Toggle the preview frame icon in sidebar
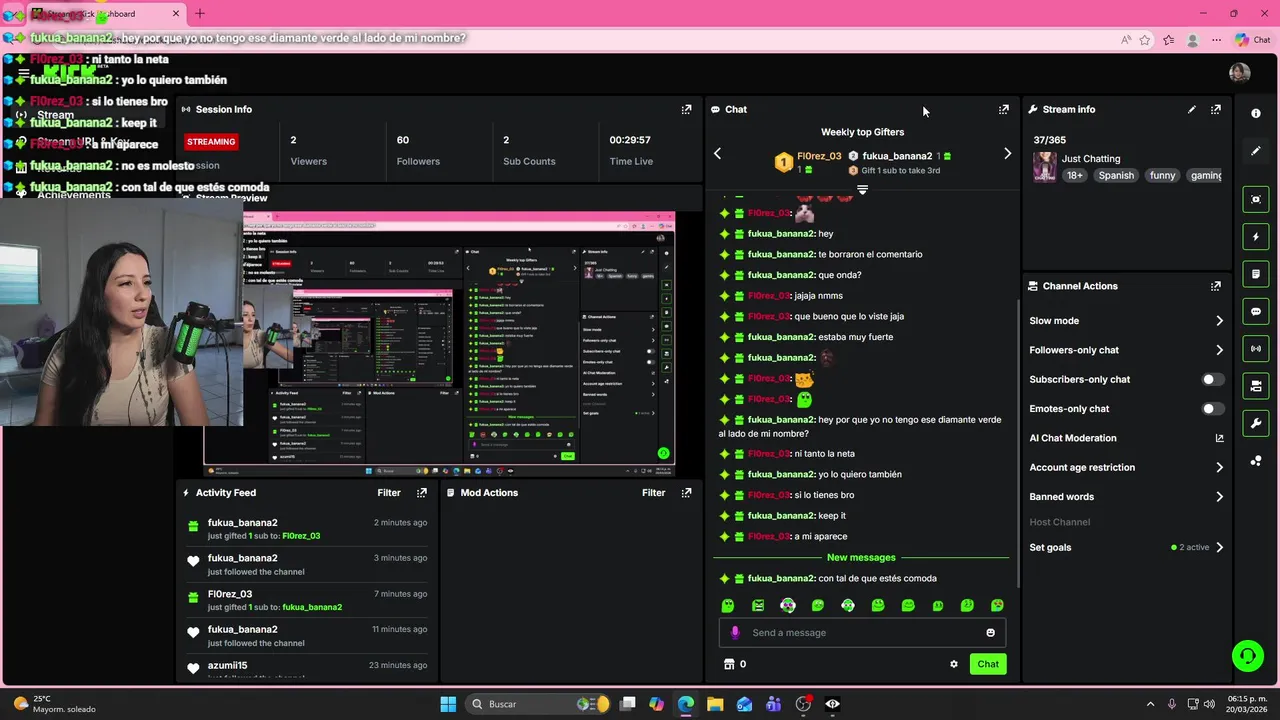 click(x=1256, y=199)
